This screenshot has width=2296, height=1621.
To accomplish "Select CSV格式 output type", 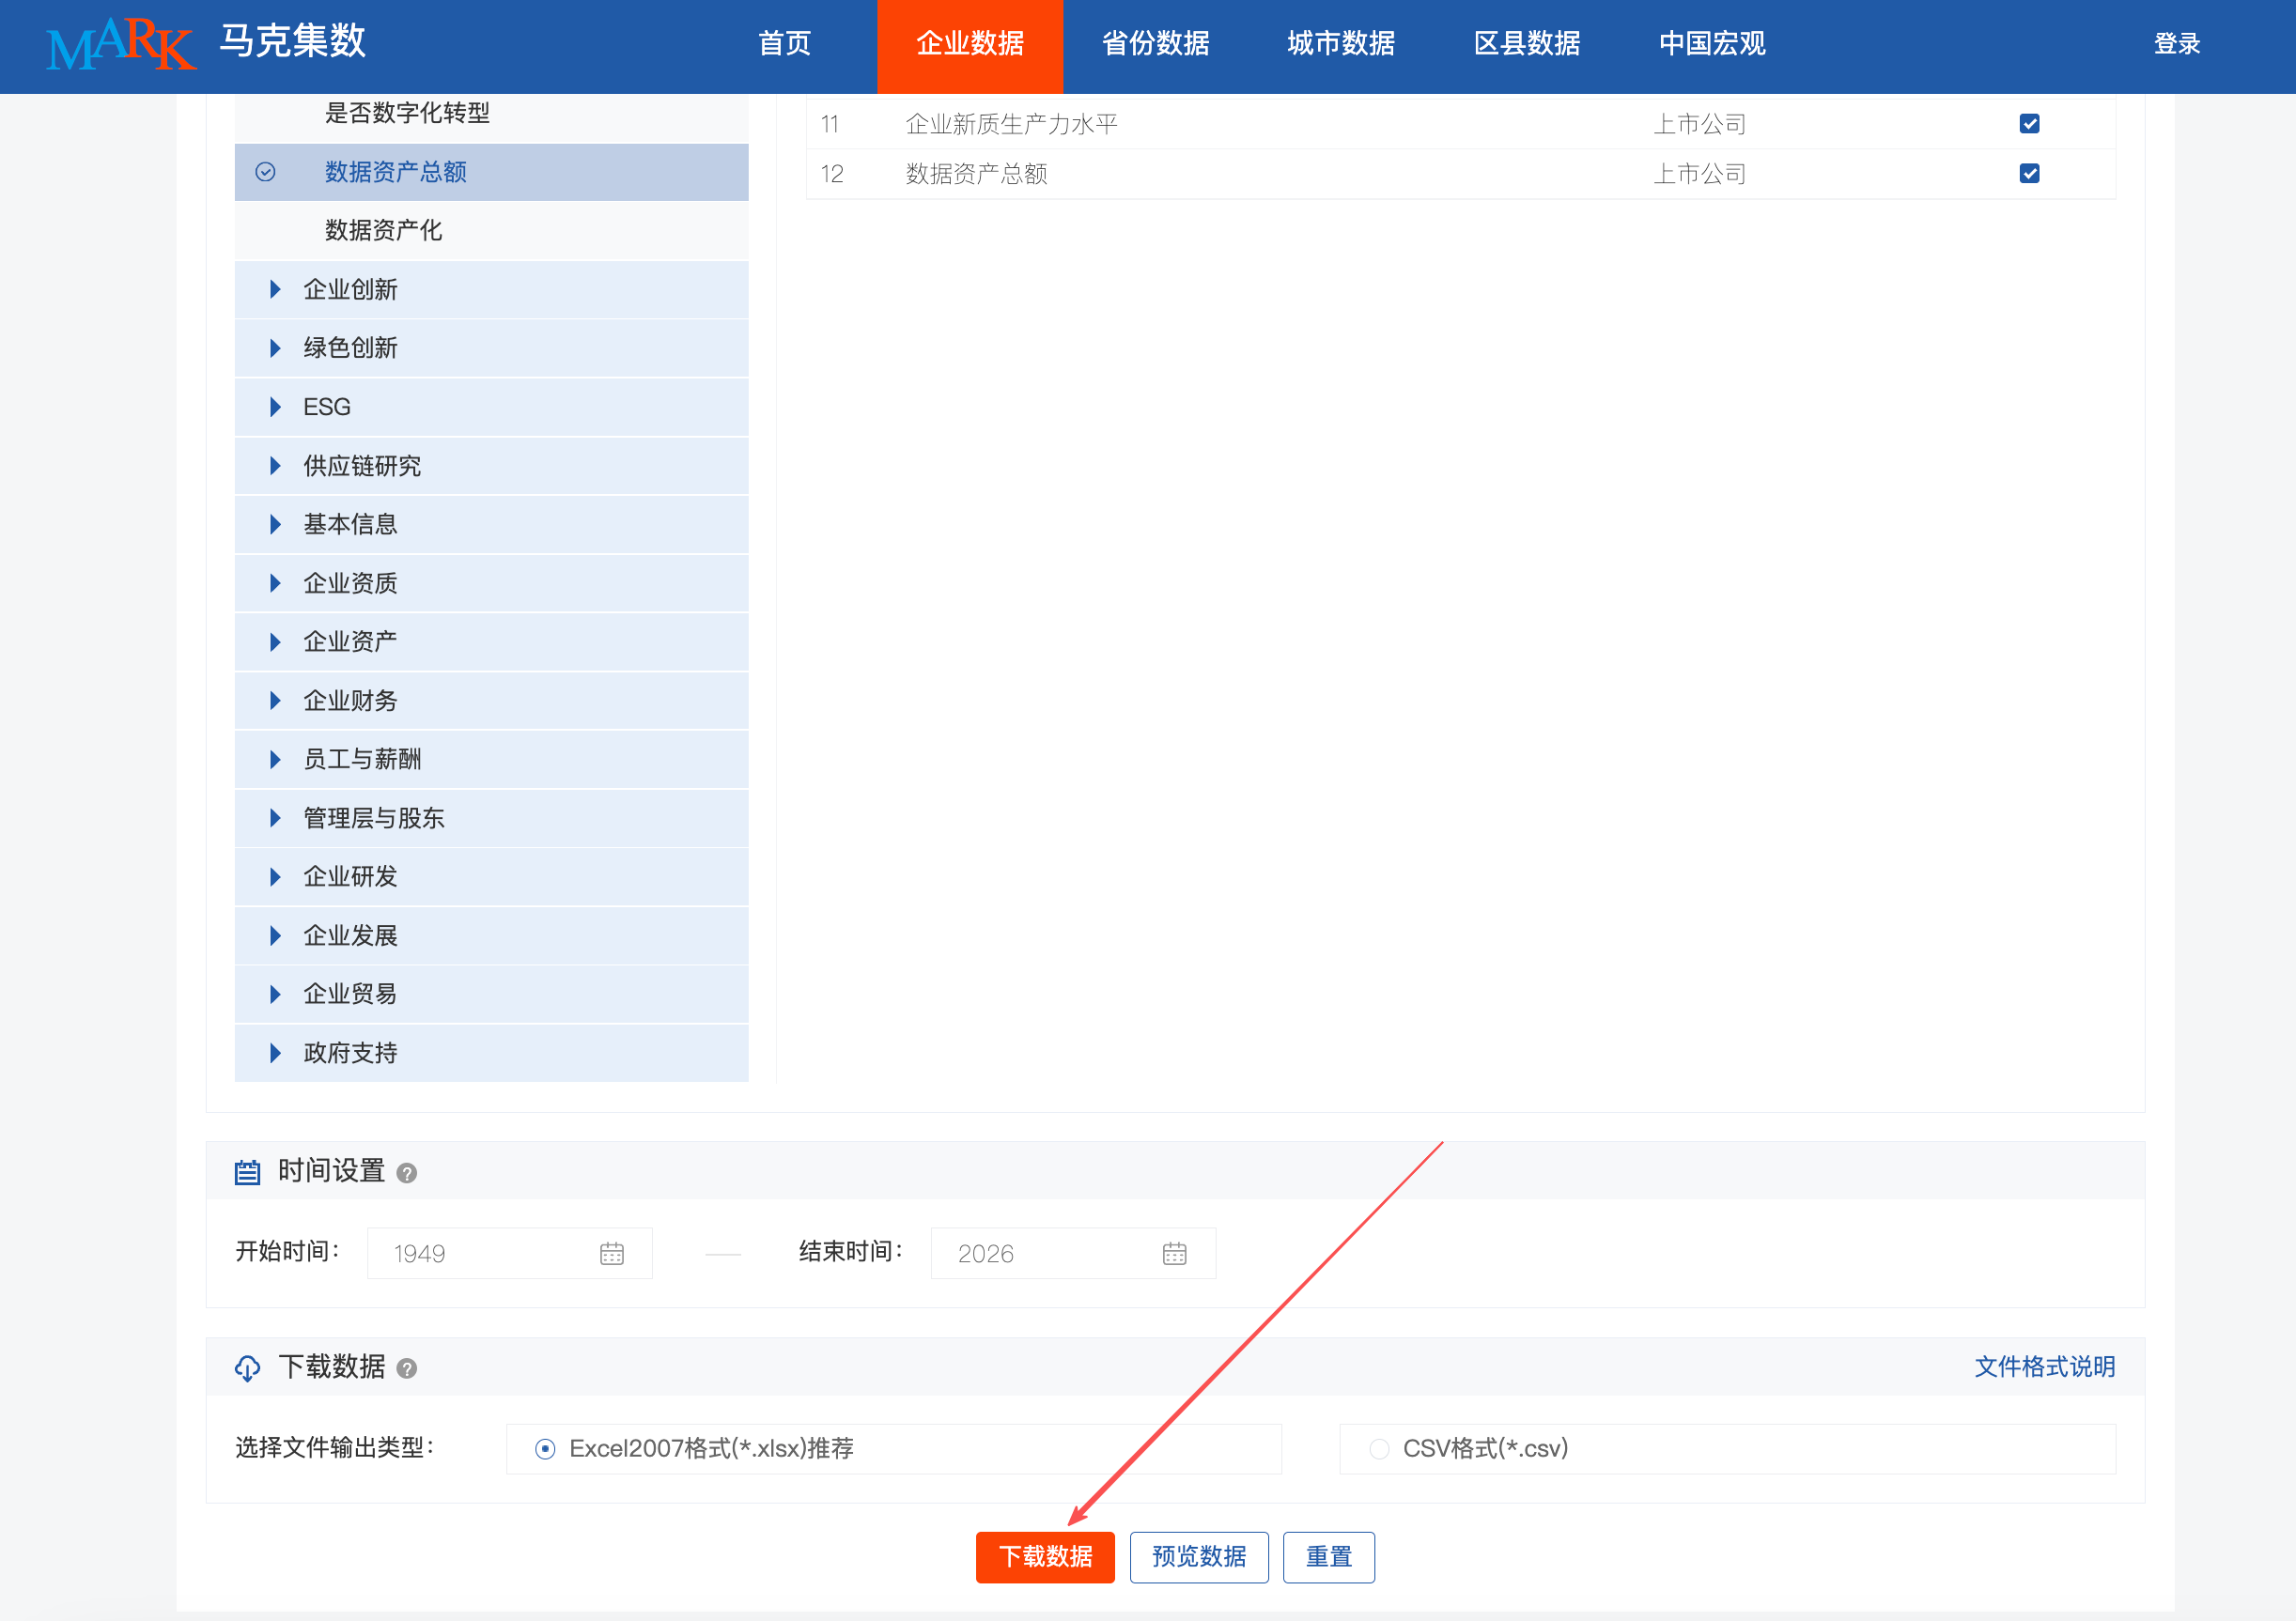I will tap(1379, 1448).
